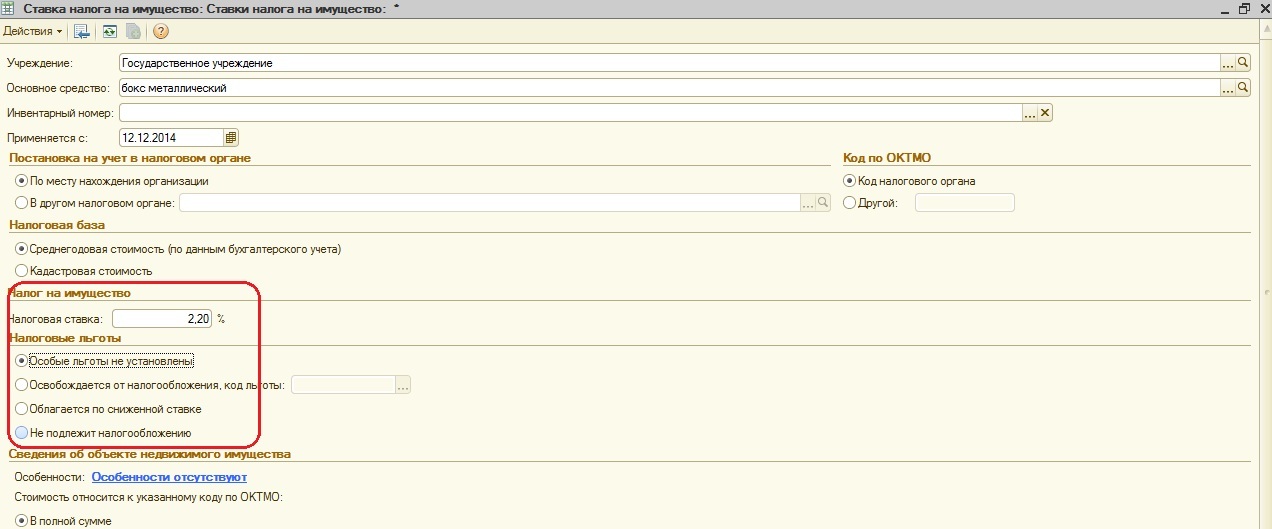Open selection ellipsis for Инвентарный номер field
1272x529 pixels.
tap(1029, 113)
